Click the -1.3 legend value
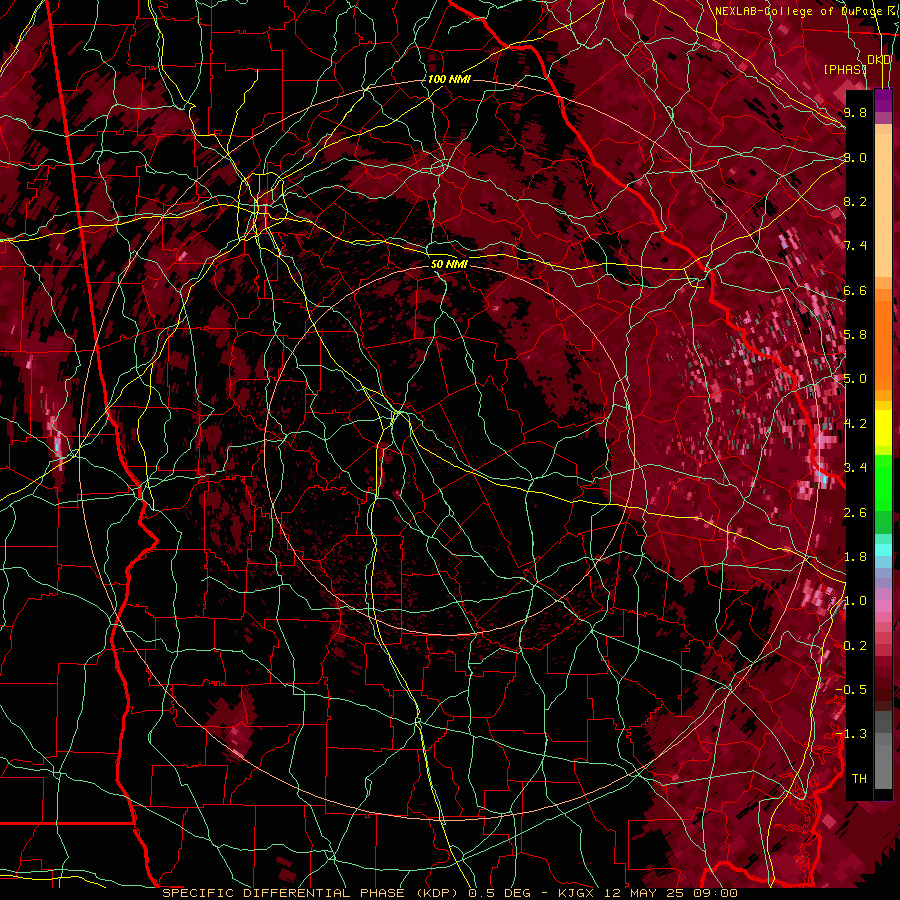This screenshot has height=900, width=900. [852, 734]
